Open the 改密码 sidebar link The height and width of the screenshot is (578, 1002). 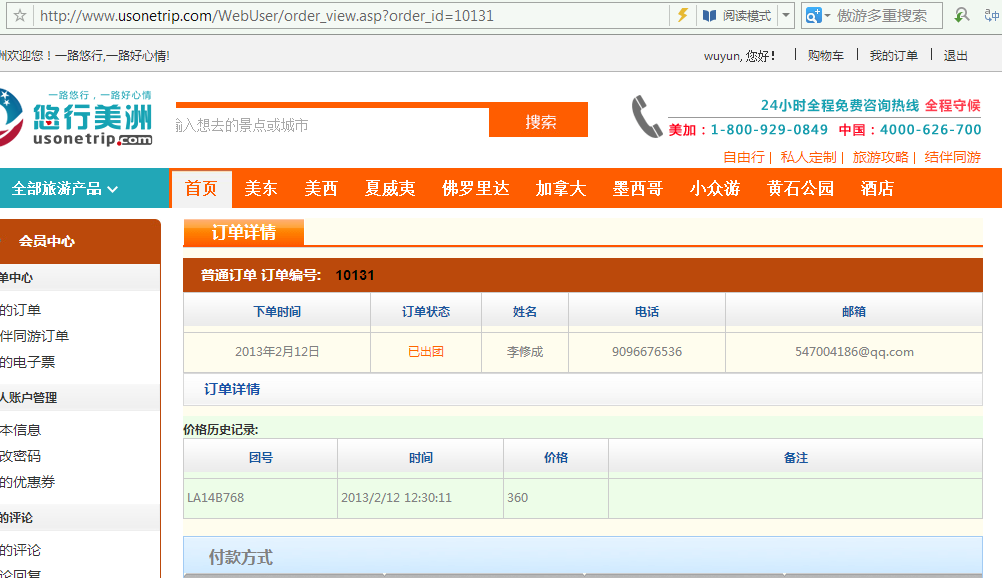[x=20, y=456]
